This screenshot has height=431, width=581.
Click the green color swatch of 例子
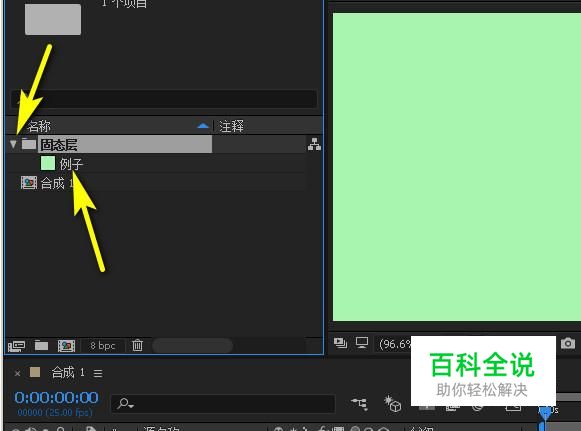[x=48, y=163]
